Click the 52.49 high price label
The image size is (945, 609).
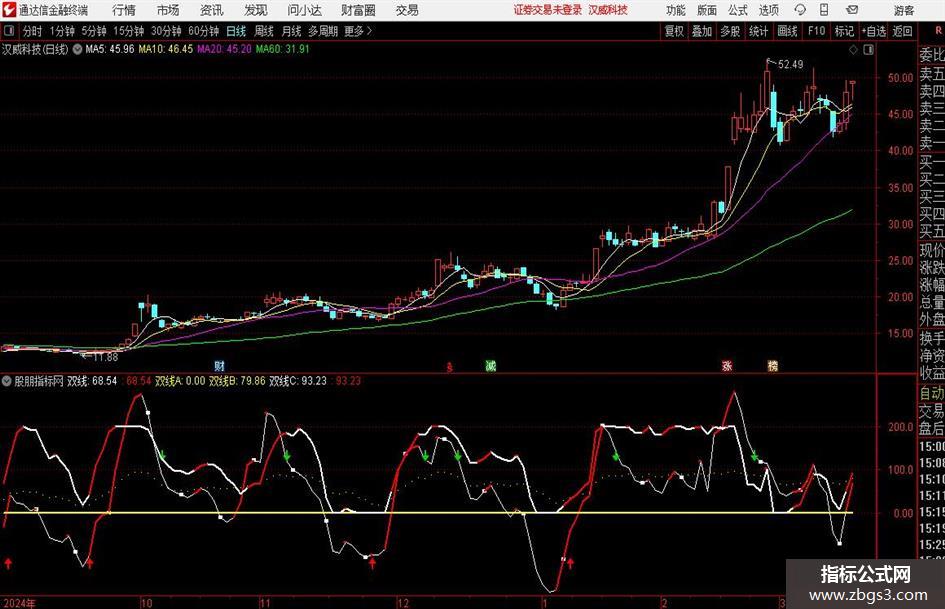click(791, 65)
